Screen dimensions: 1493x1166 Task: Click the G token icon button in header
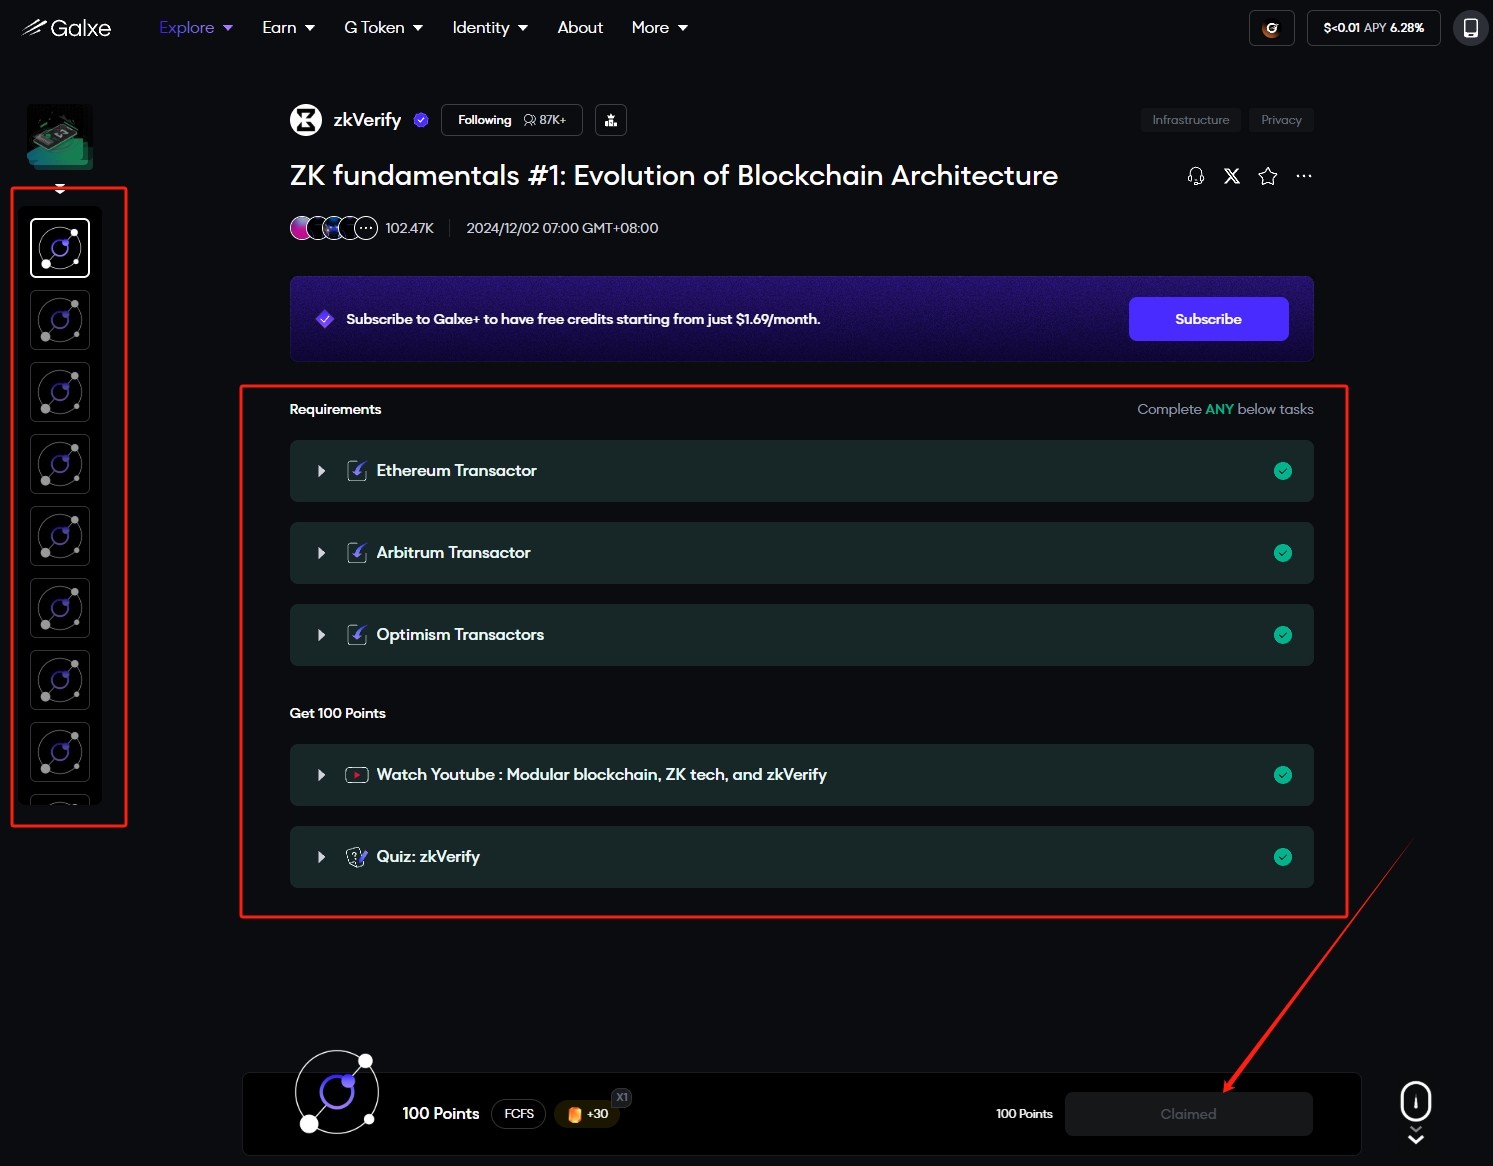[1271, 28]
